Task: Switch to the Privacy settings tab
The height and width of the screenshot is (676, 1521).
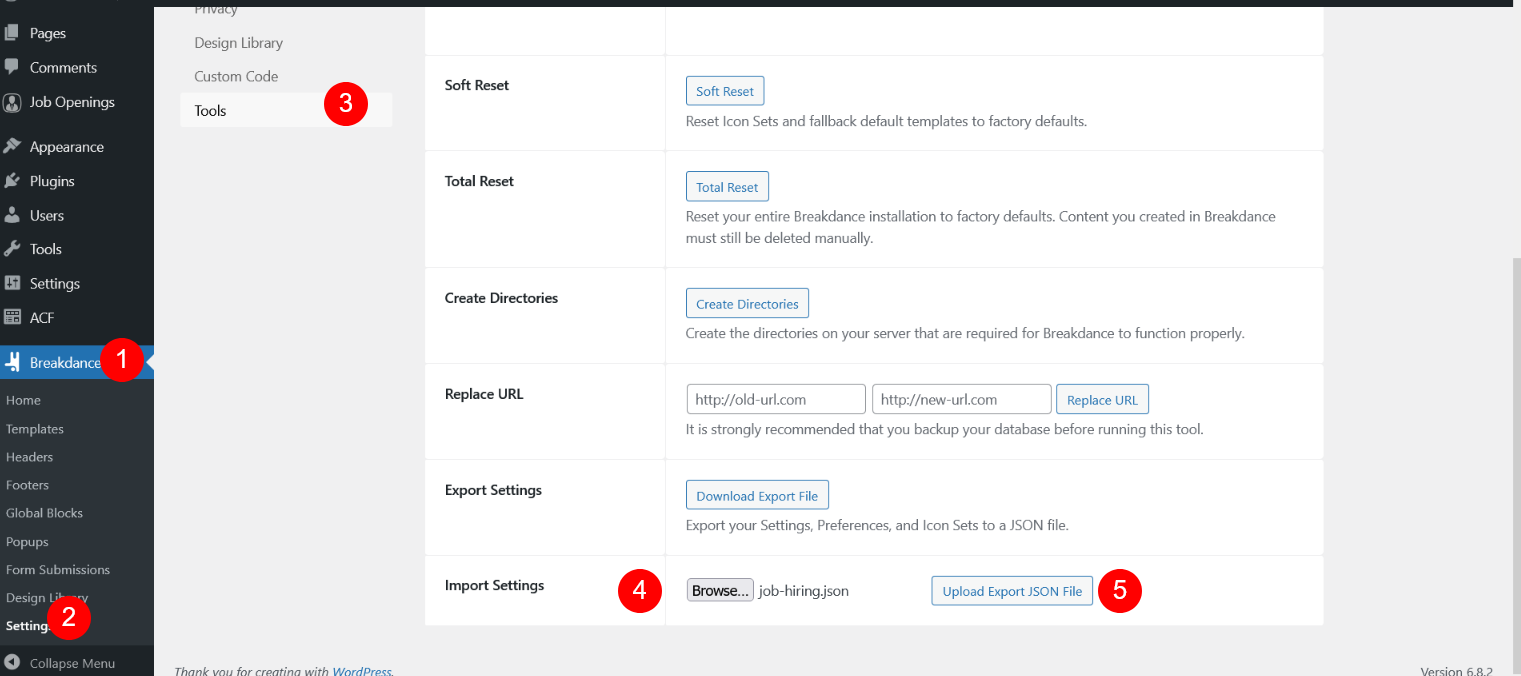Action: point(216,9)
